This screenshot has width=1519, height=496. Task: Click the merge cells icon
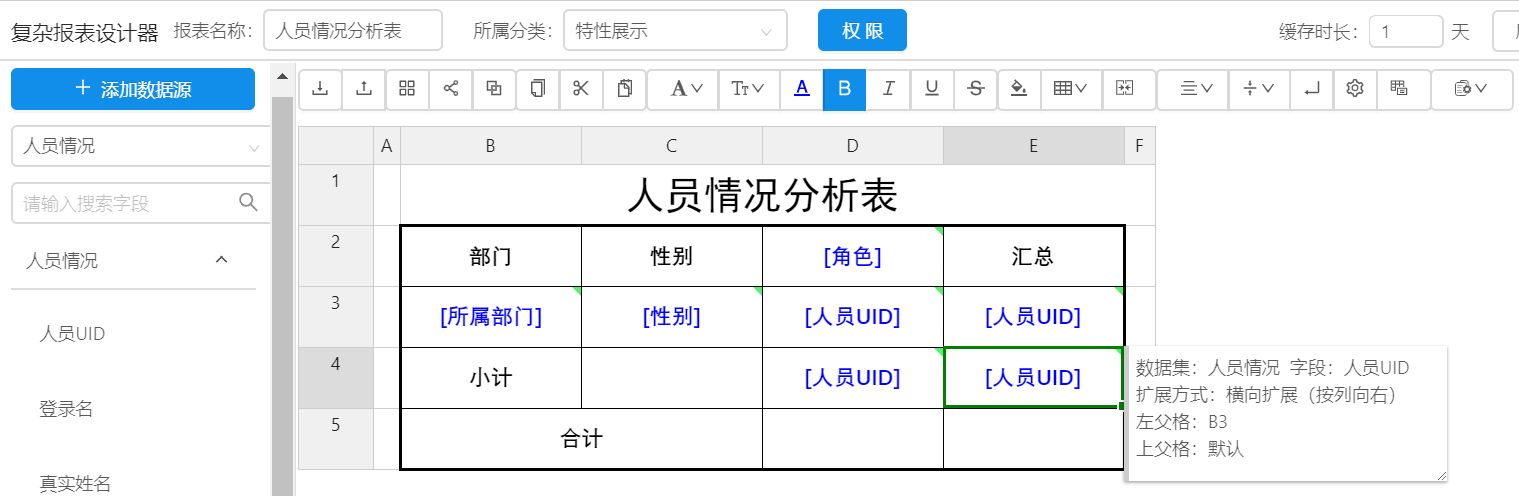click(1124, 89)
